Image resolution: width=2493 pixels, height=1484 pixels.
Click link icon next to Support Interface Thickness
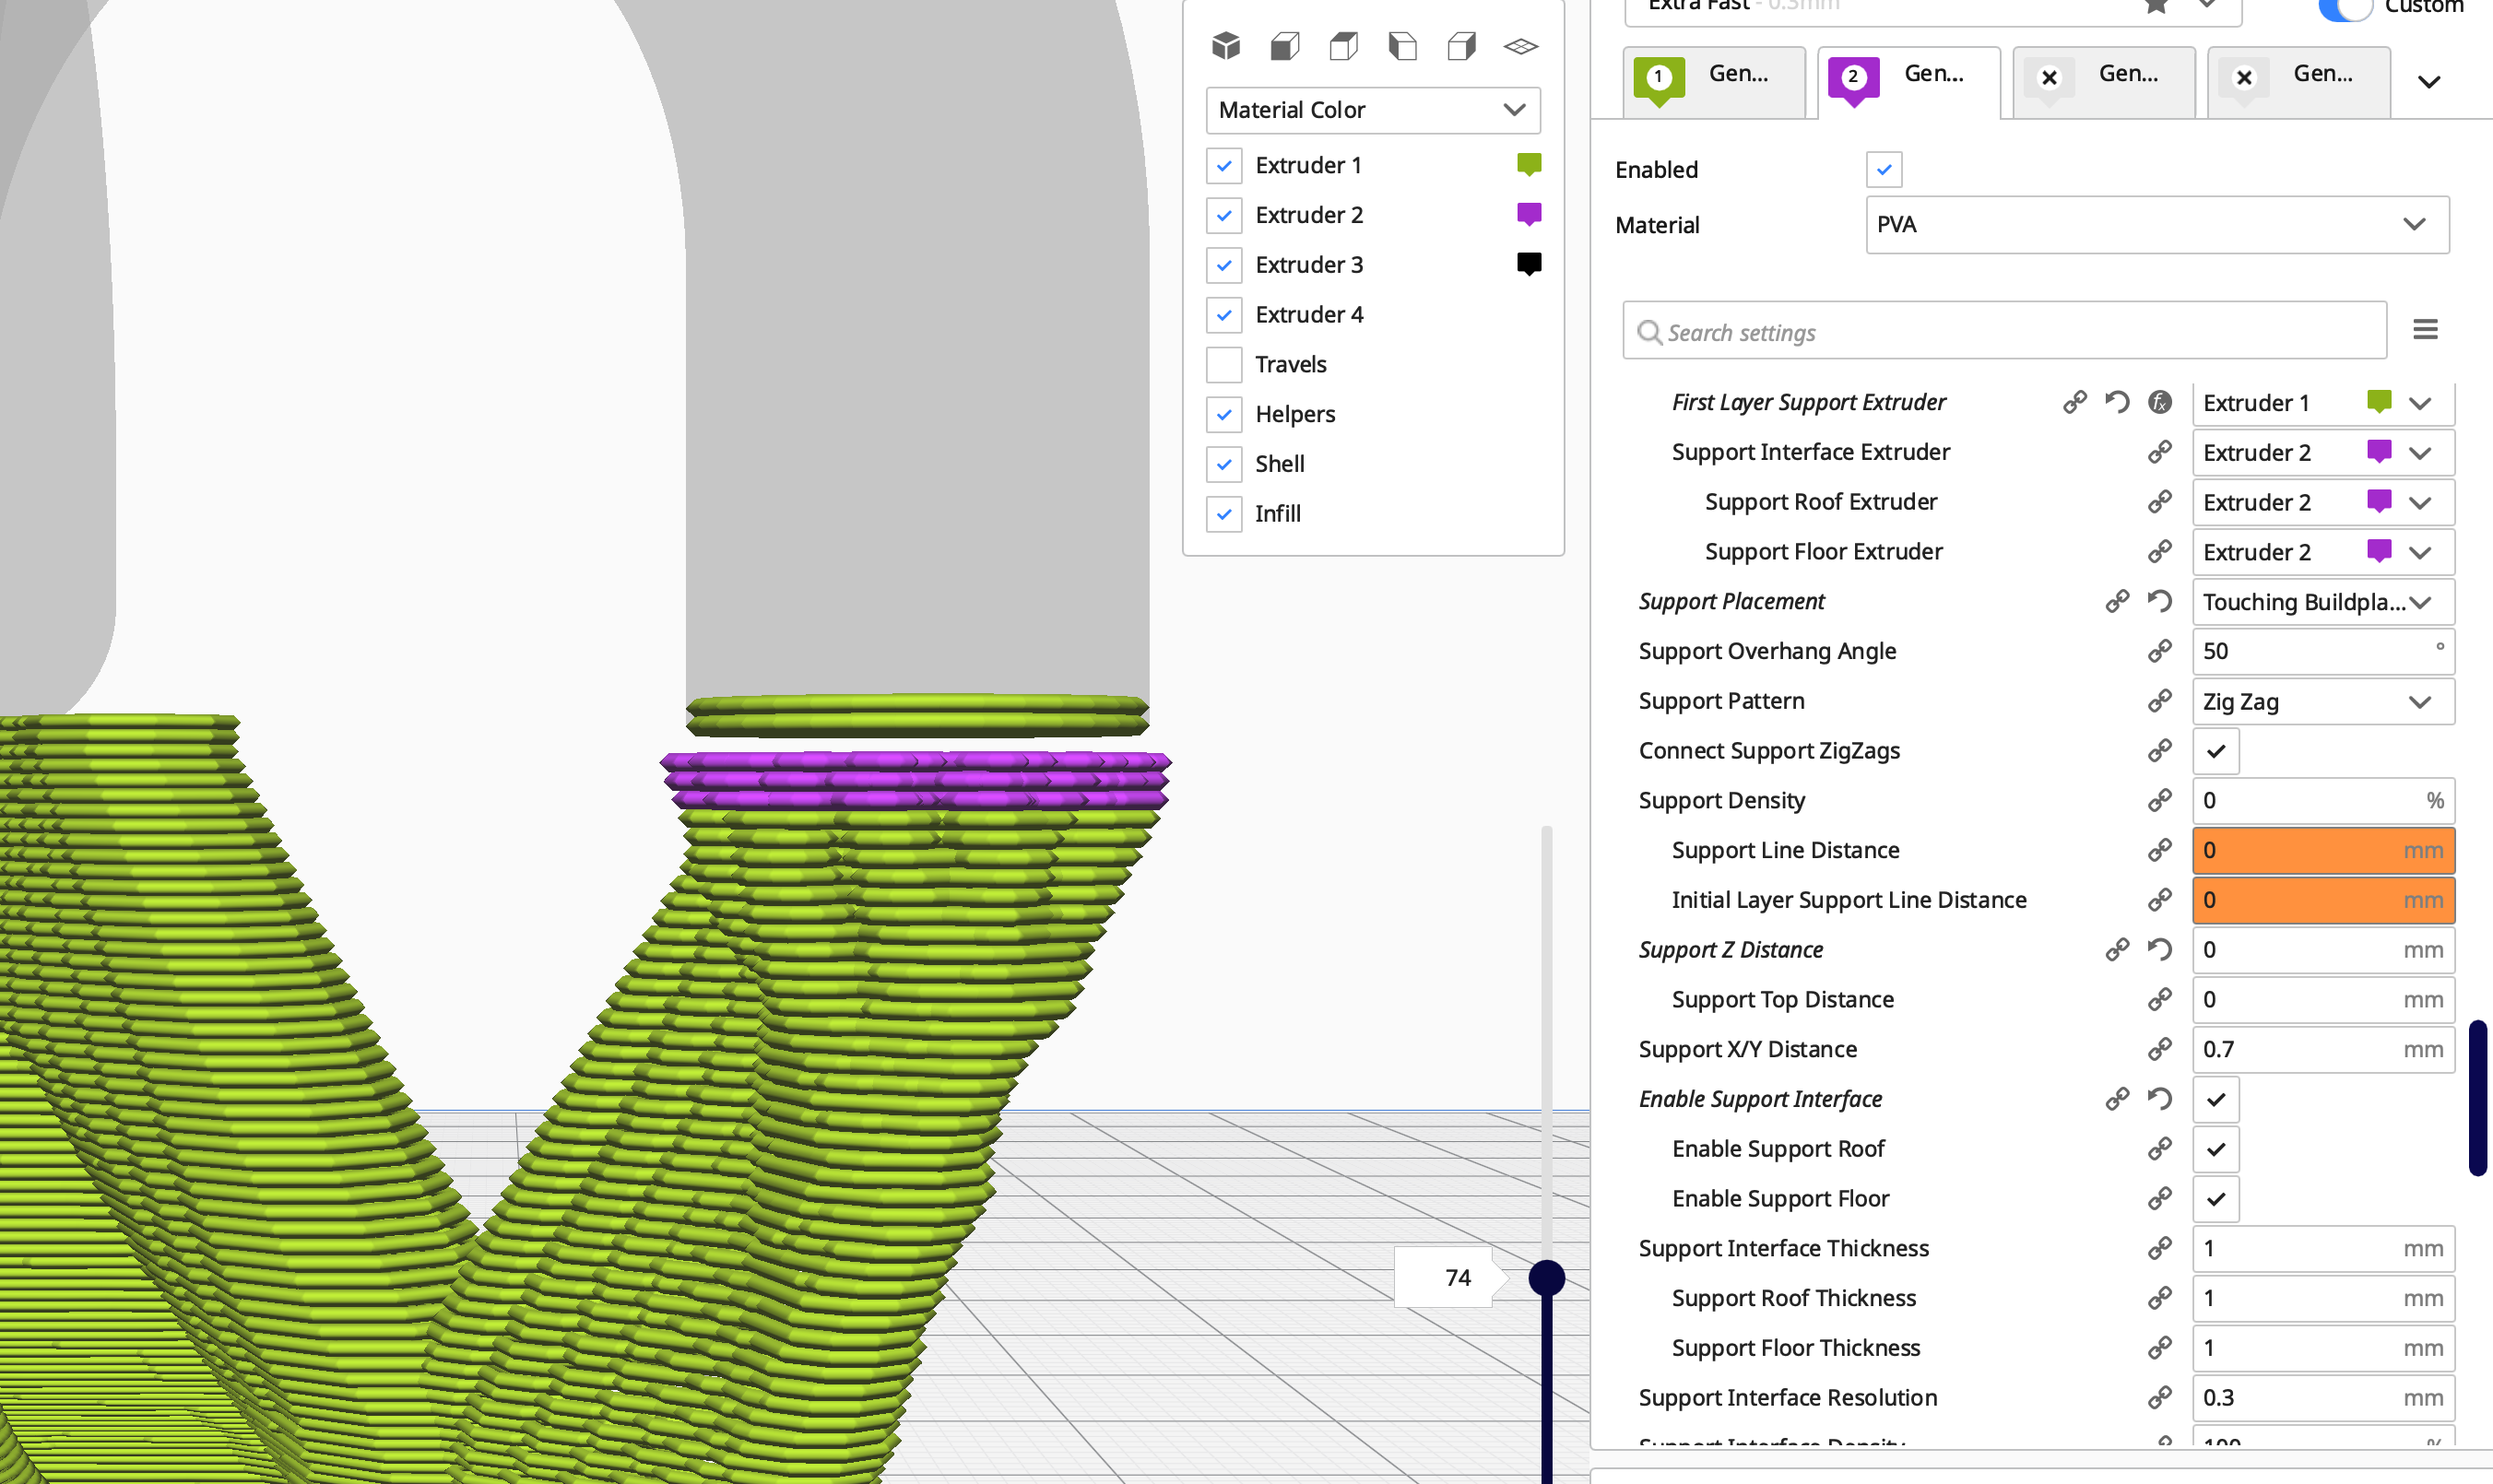click(2160, 1248)
